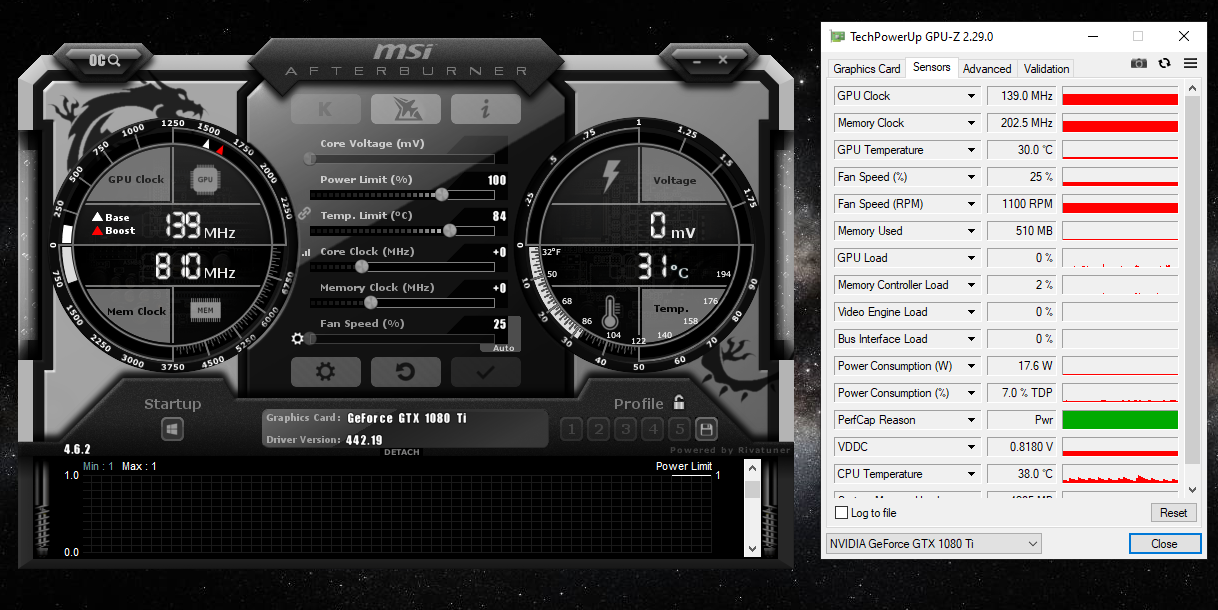Click the Temp. Limit slider handle

pos(450,230)
